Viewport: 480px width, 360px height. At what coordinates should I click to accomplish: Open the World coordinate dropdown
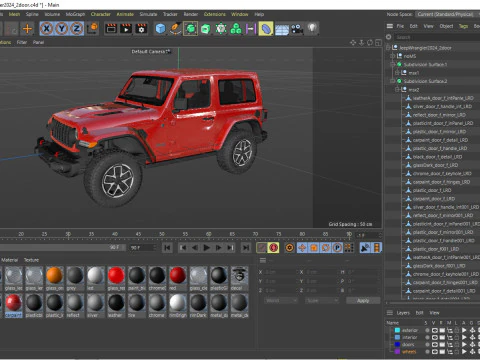281,301
